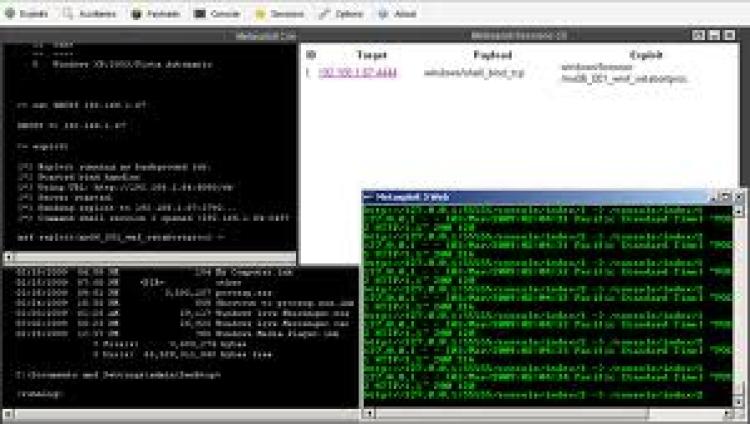
Task: Click the Target column header
Action: point(372,54)
